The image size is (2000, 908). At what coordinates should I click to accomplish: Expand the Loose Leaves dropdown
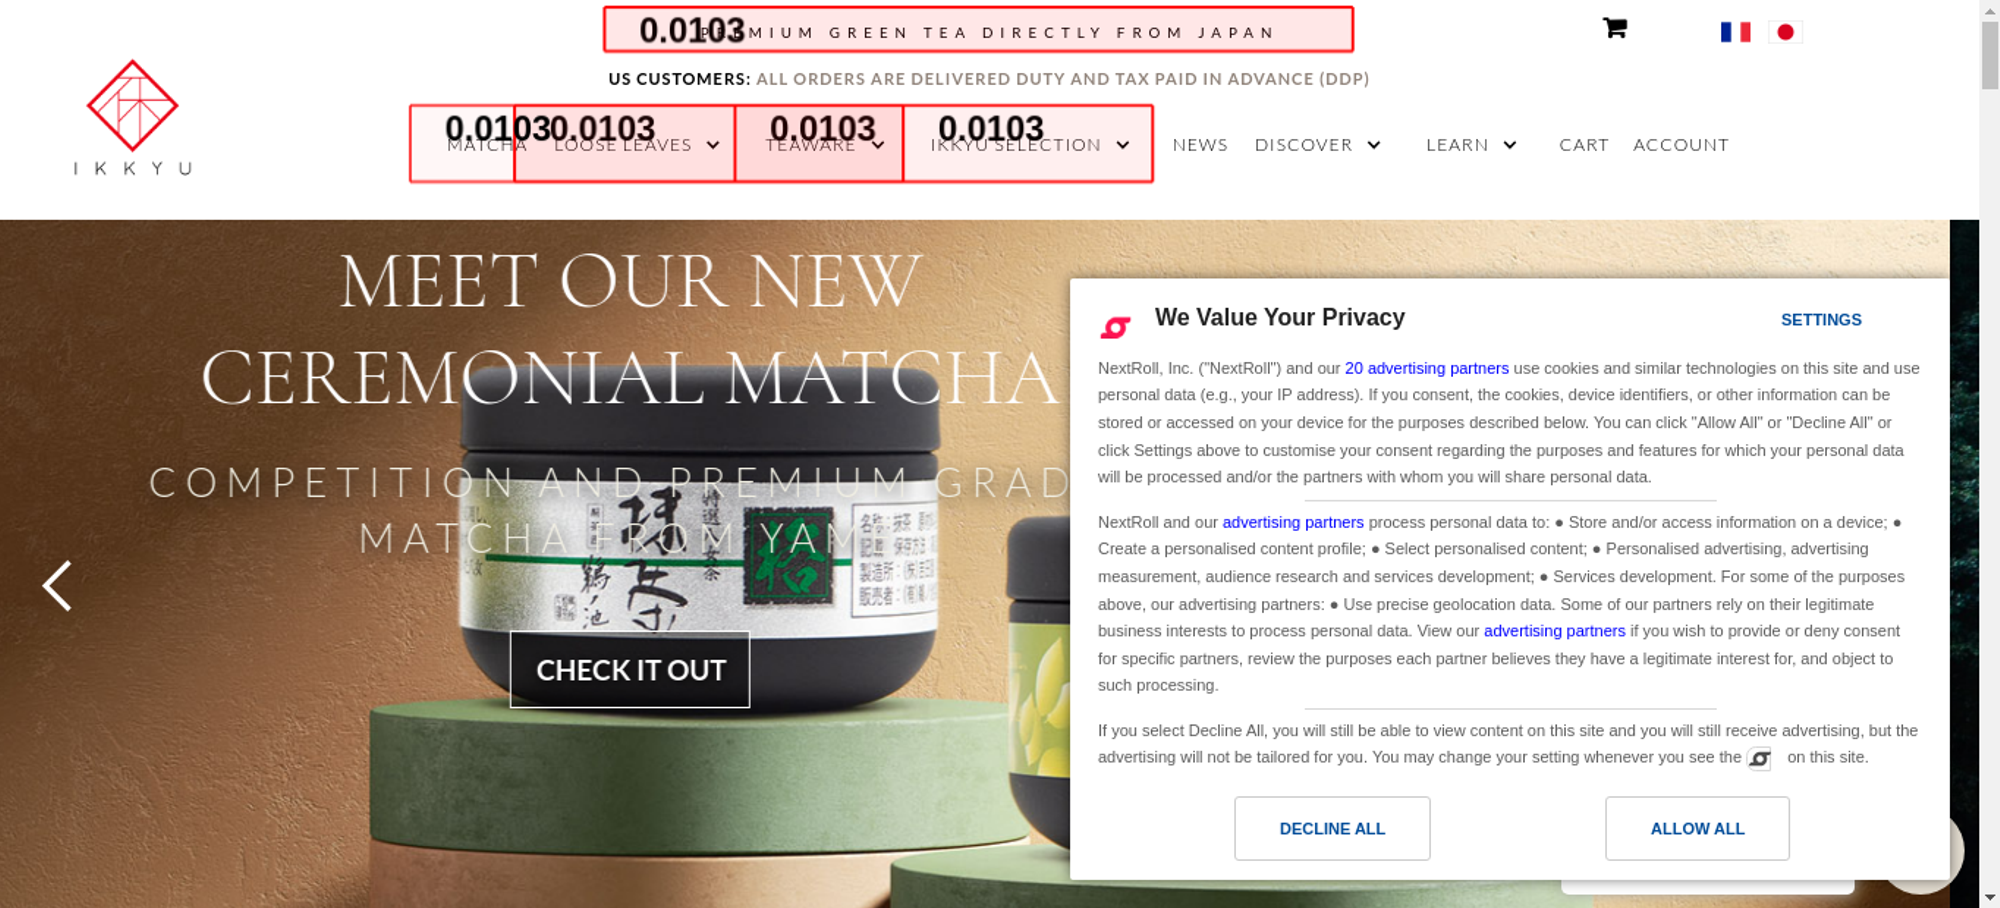(713, 145)
